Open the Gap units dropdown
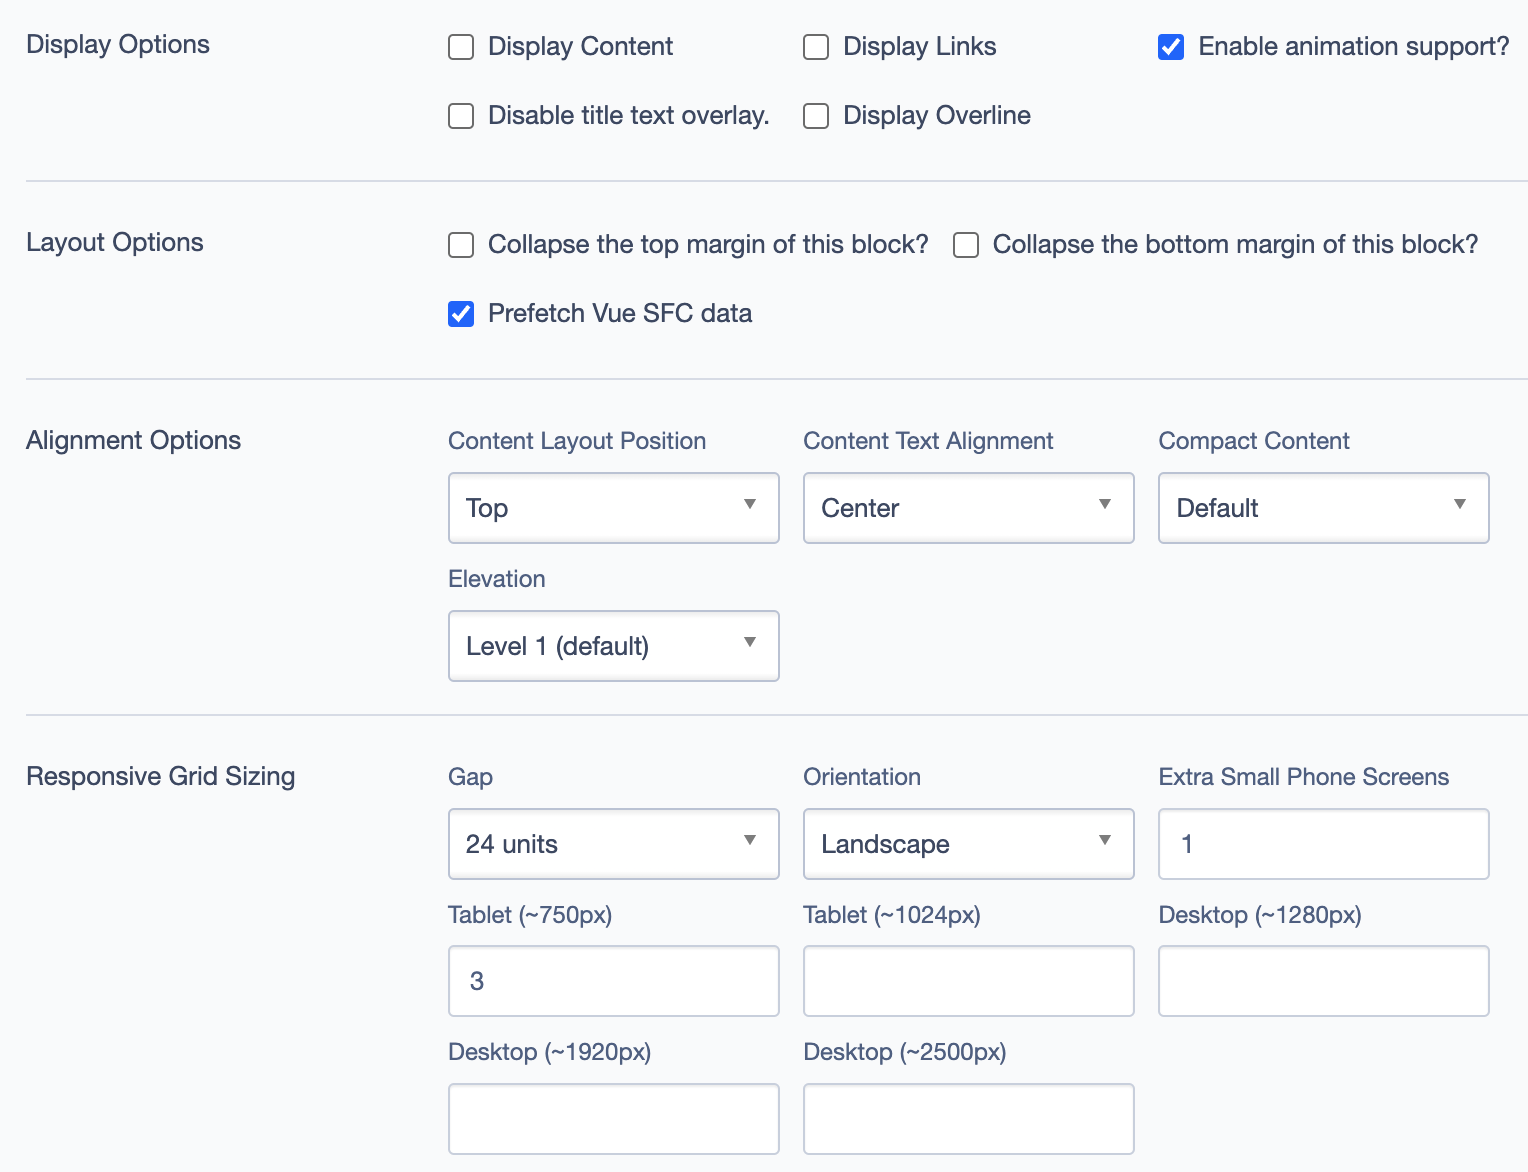 coord(613,844)
